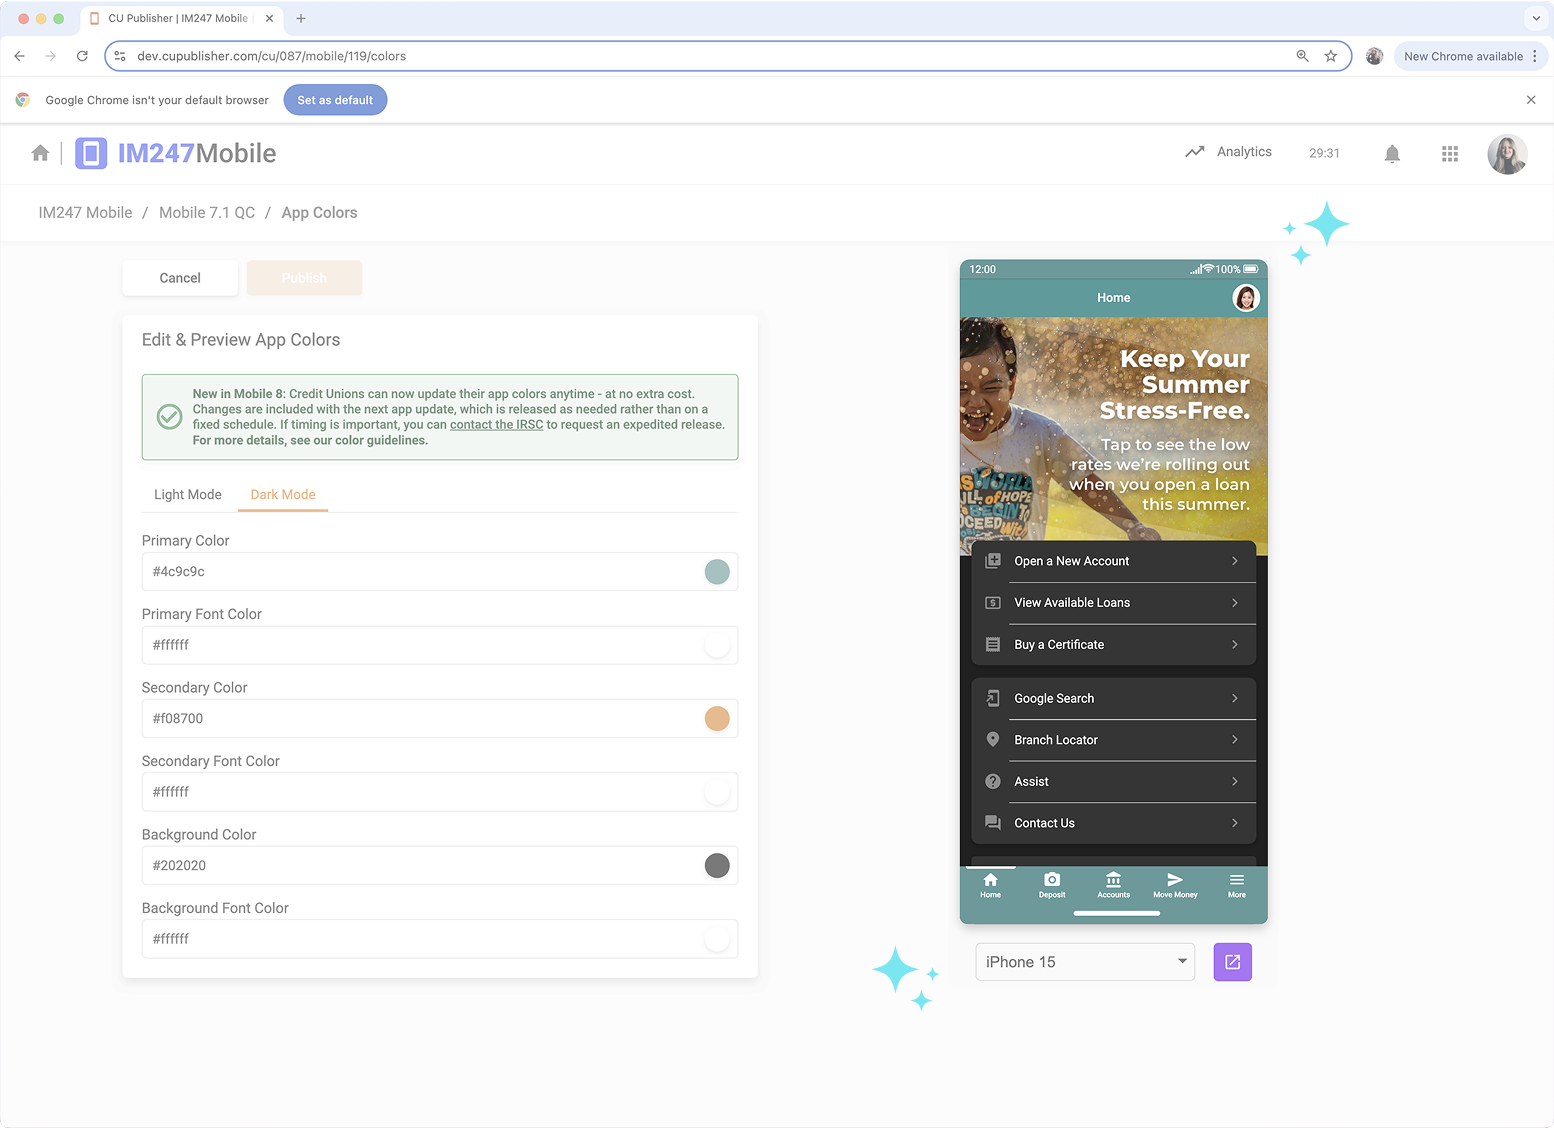
Task: Expand Open a New Account chevron
Action: 1235,561
